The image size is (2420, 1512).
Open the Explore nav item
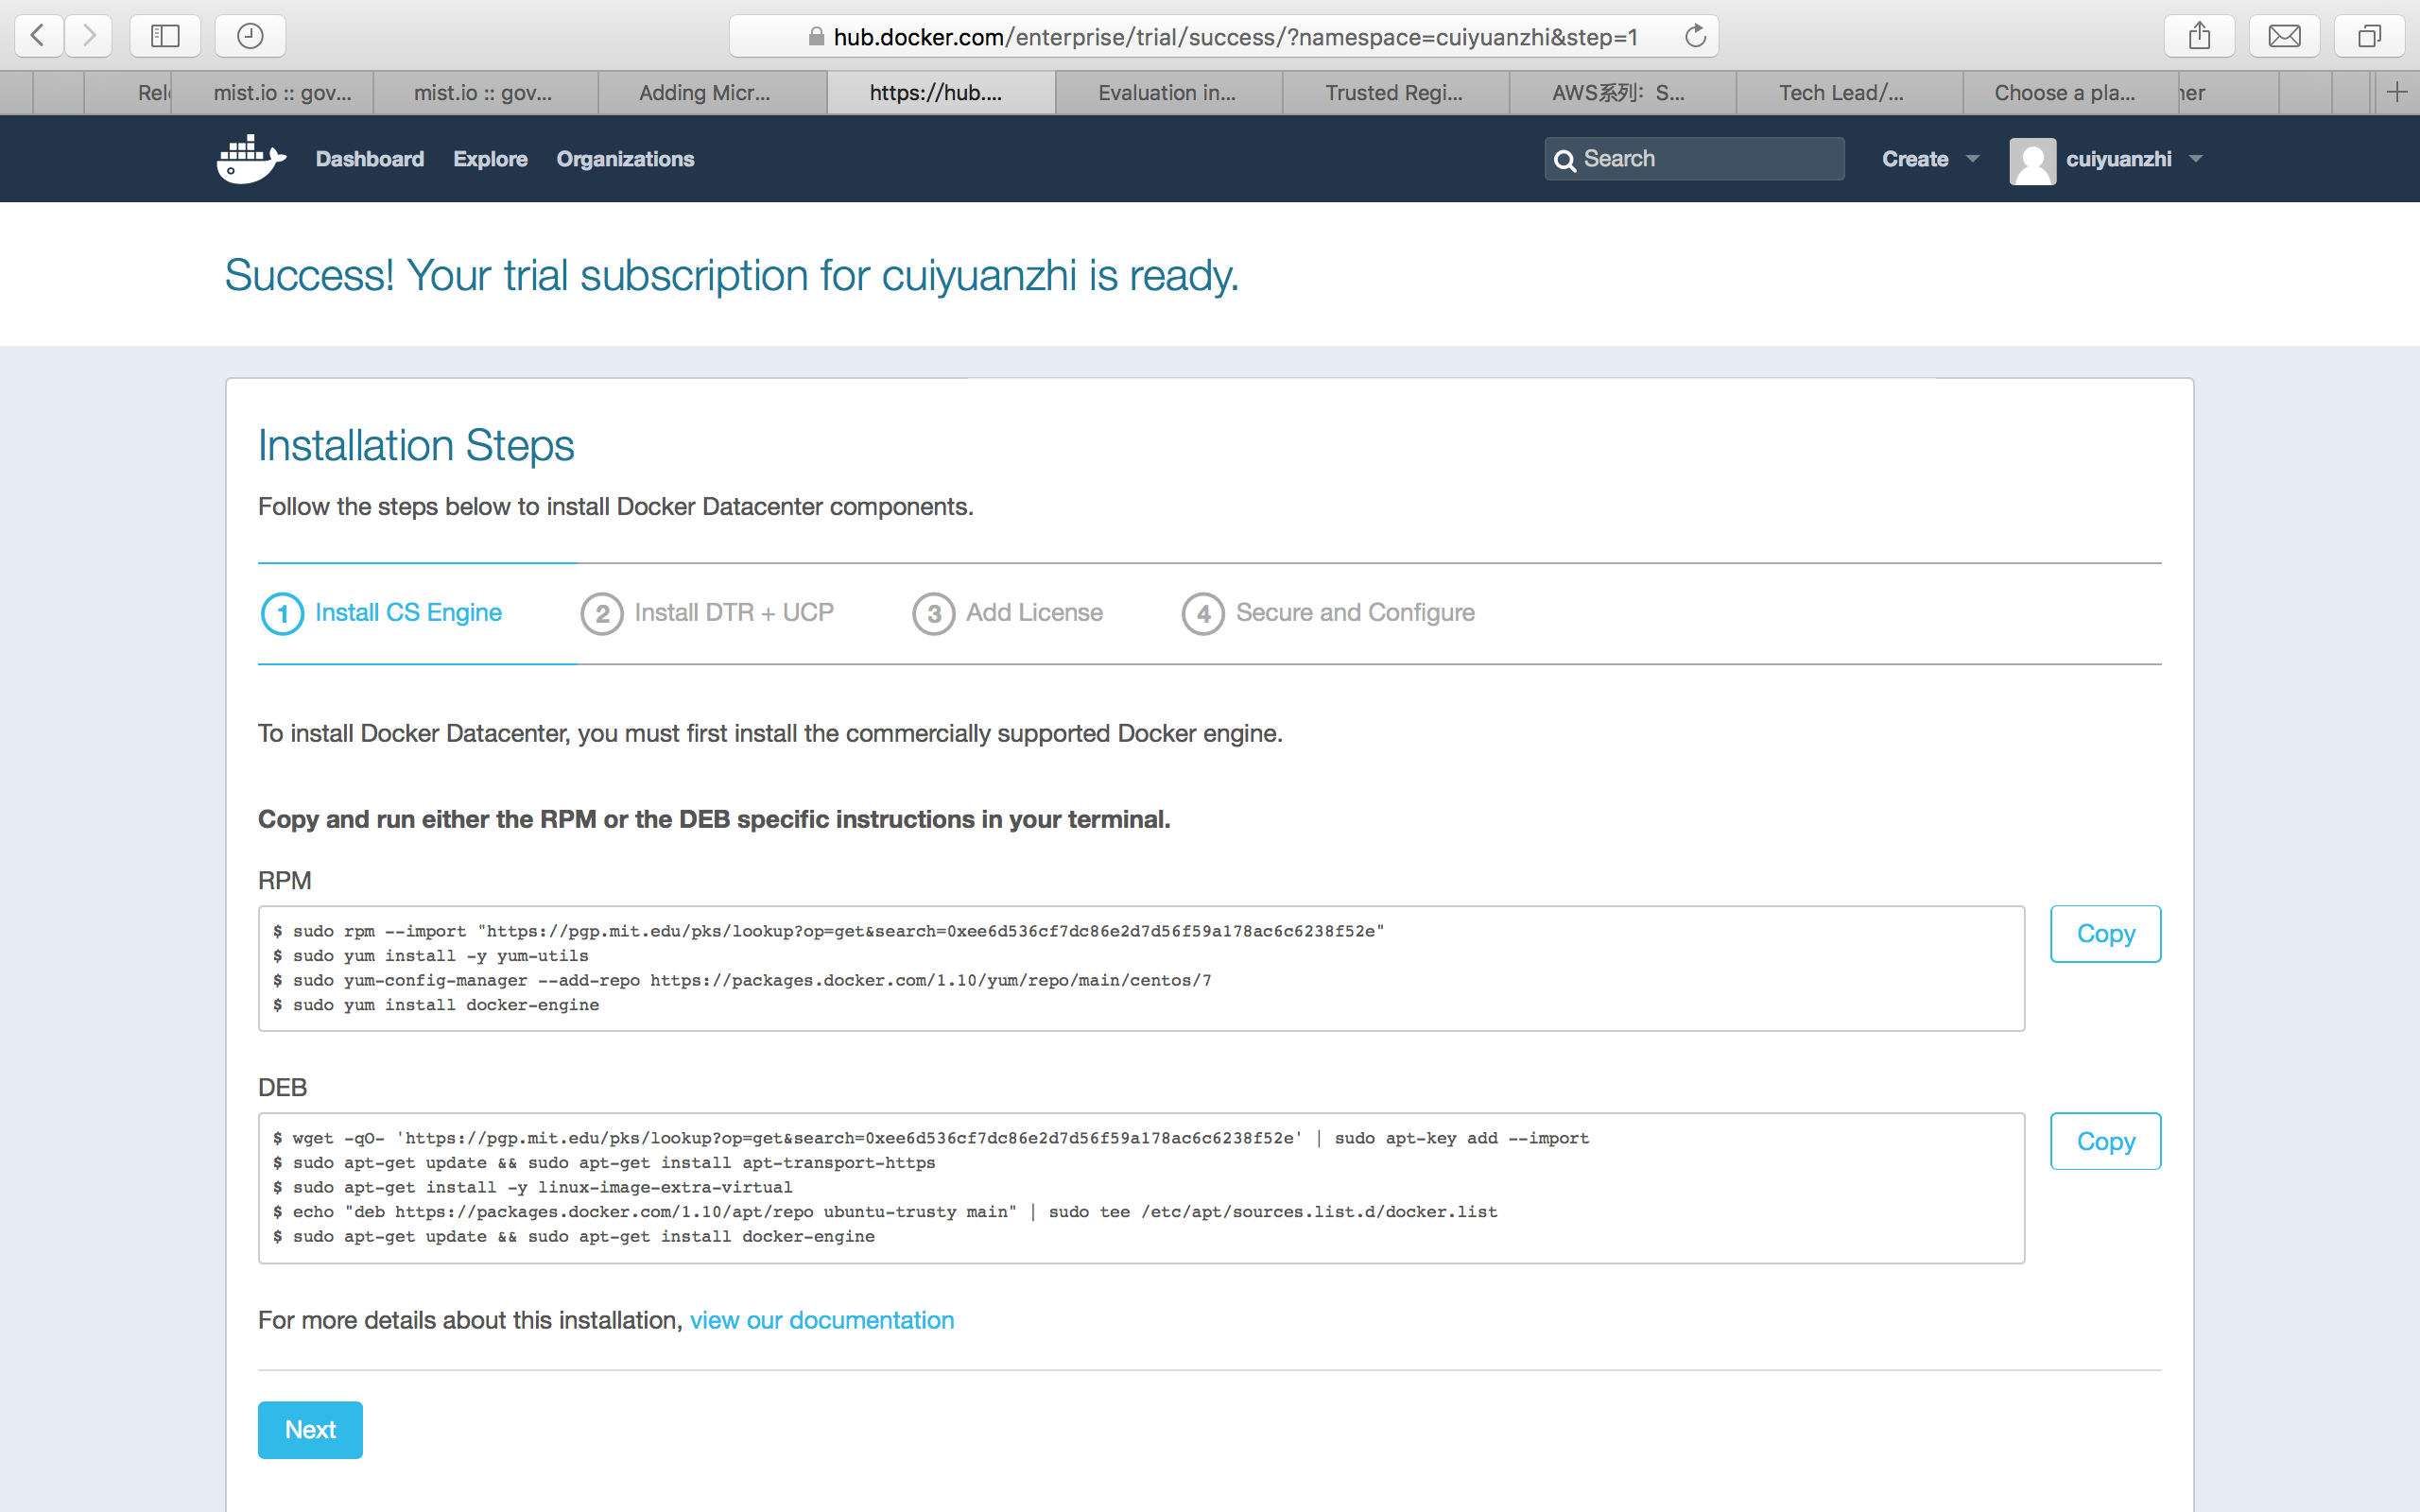pyautogui.click(x=490, y=159)
